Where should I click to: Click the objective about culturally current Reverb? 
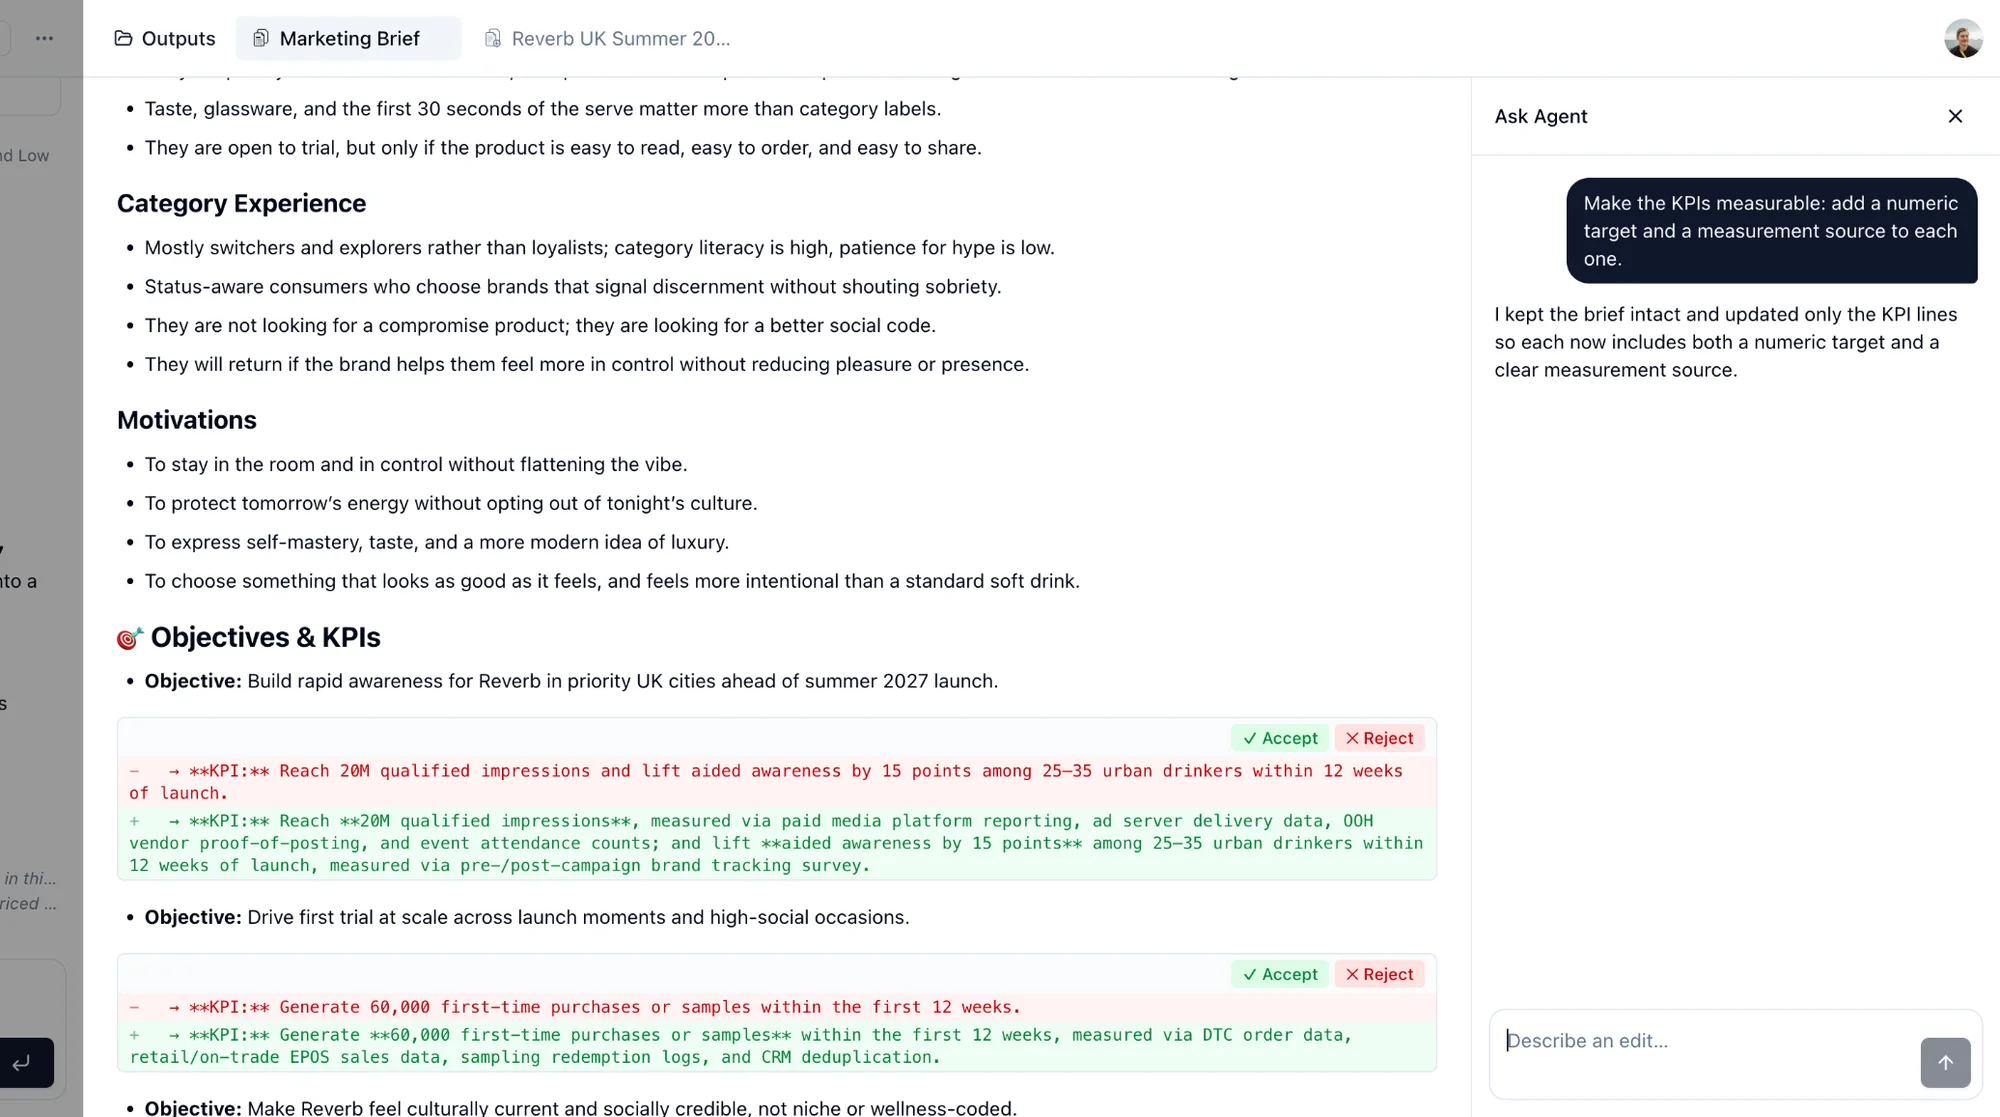click(x=580, y=1108)
